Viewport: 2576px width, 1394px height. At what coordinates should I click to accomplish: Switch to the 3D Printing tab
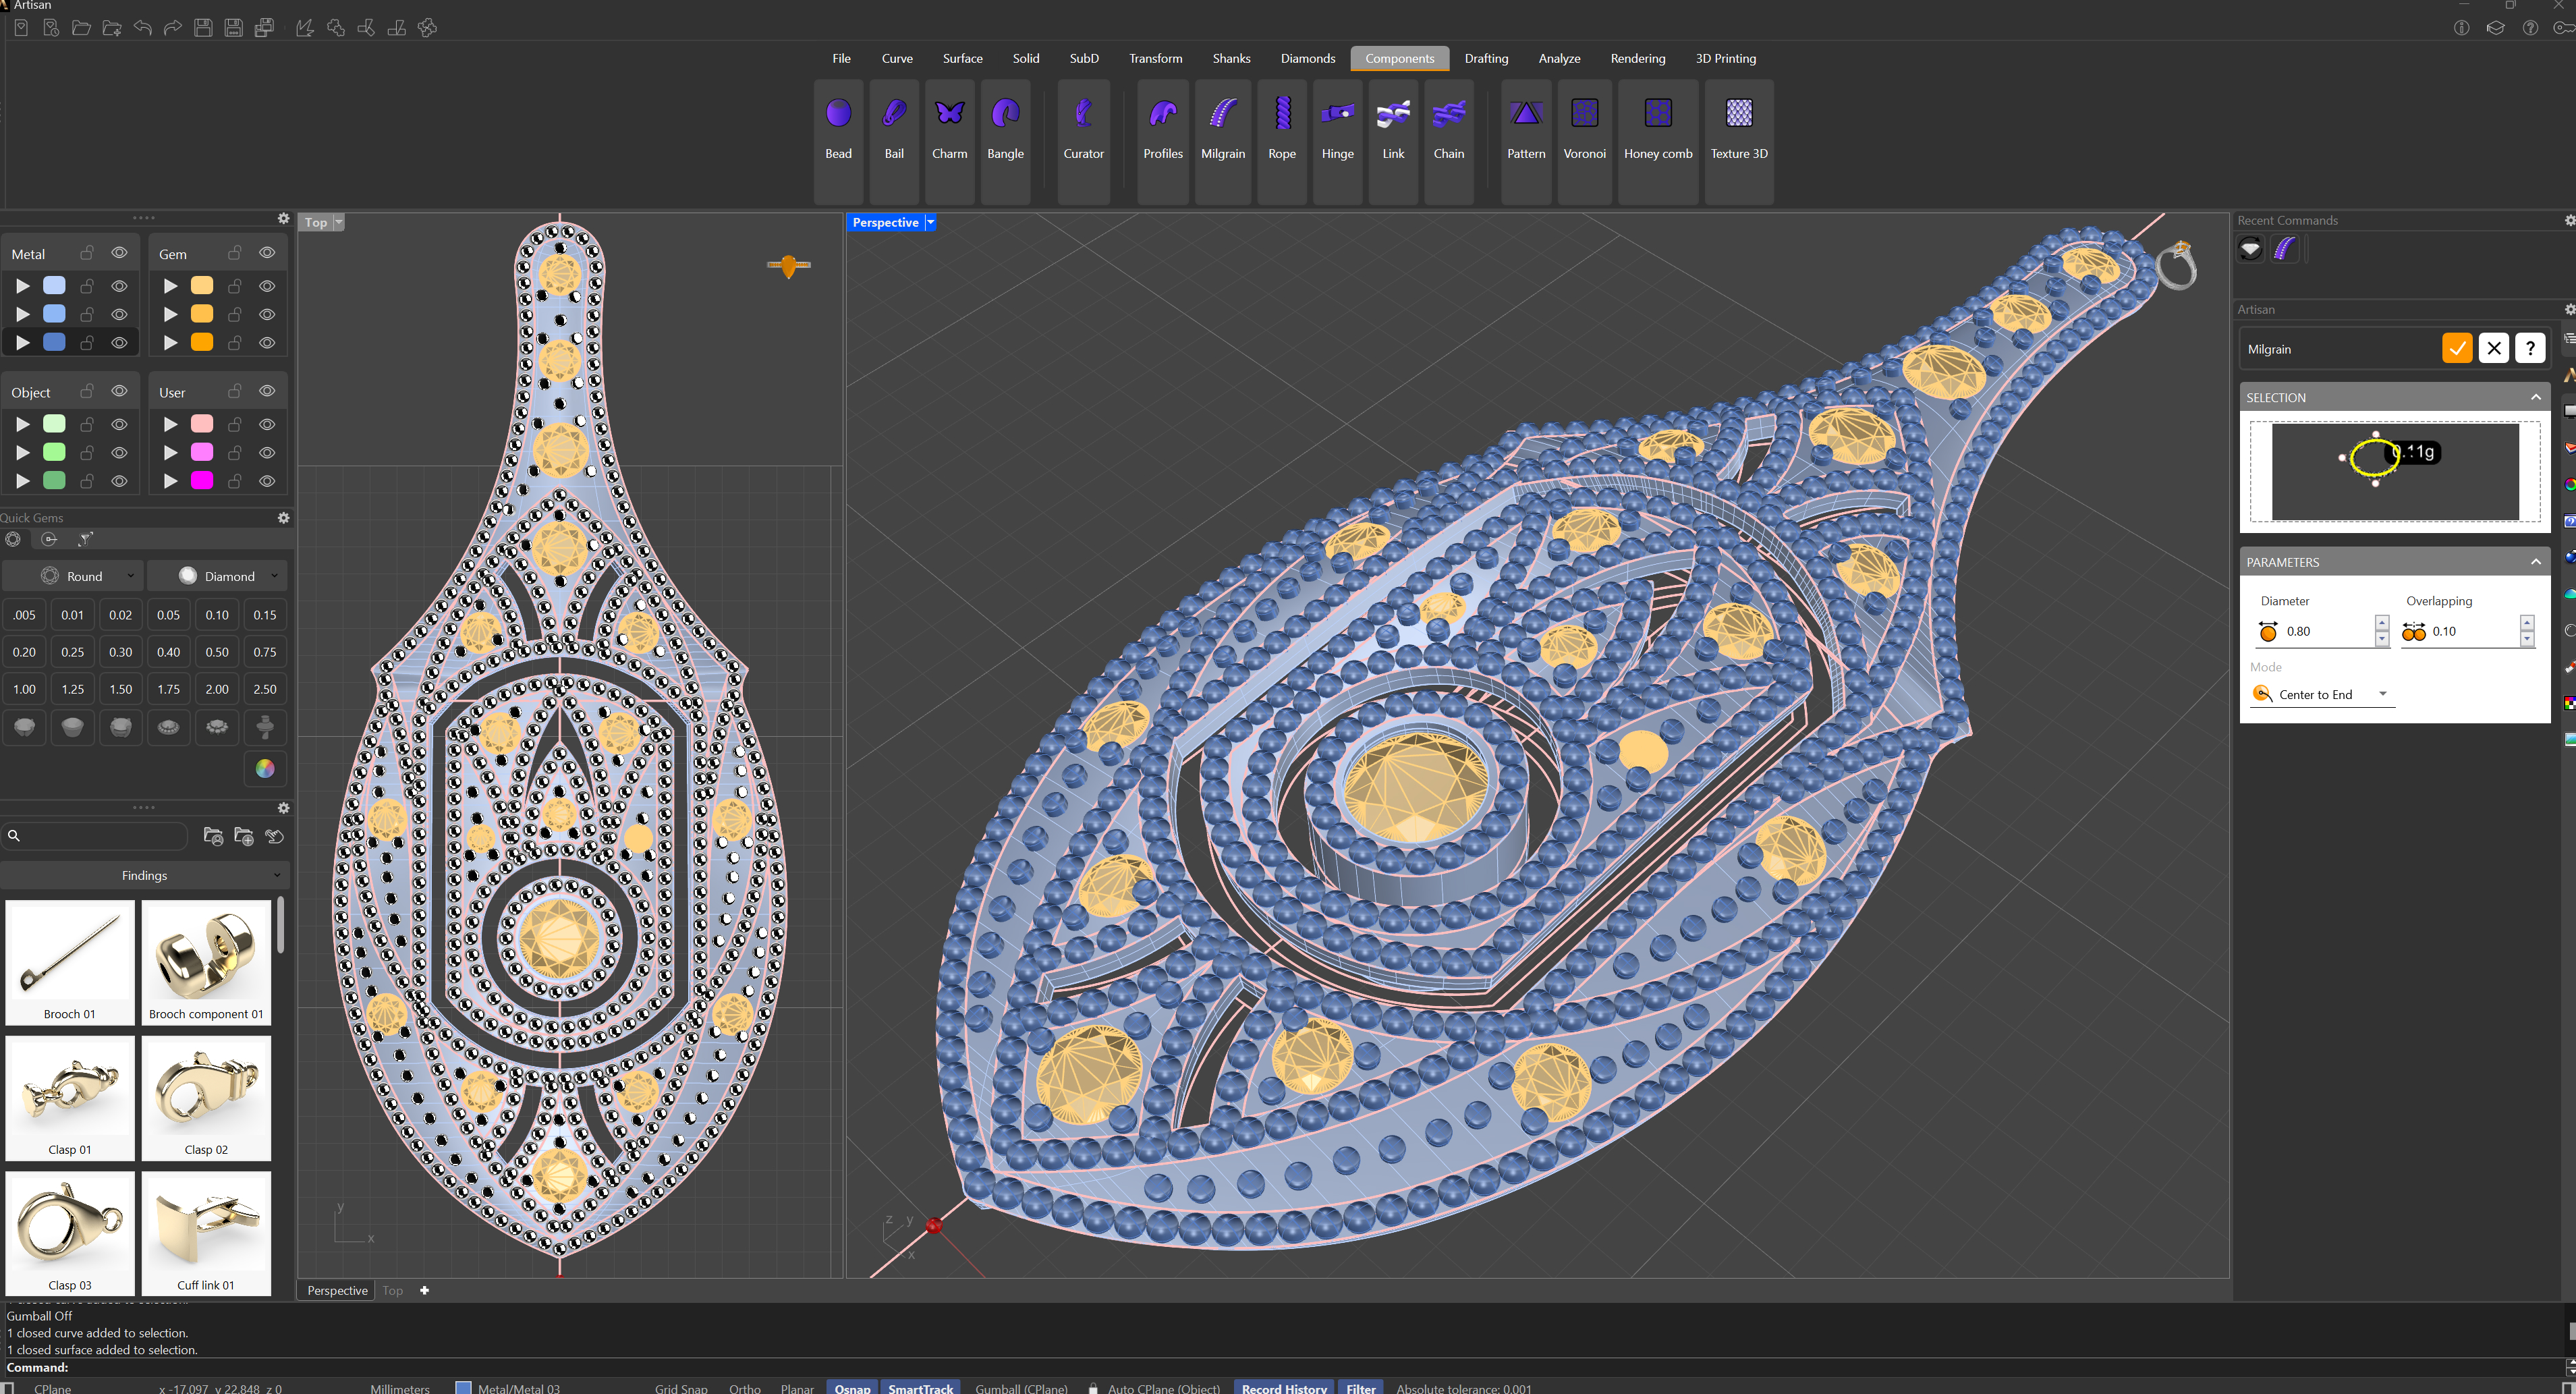[1725, 58]
